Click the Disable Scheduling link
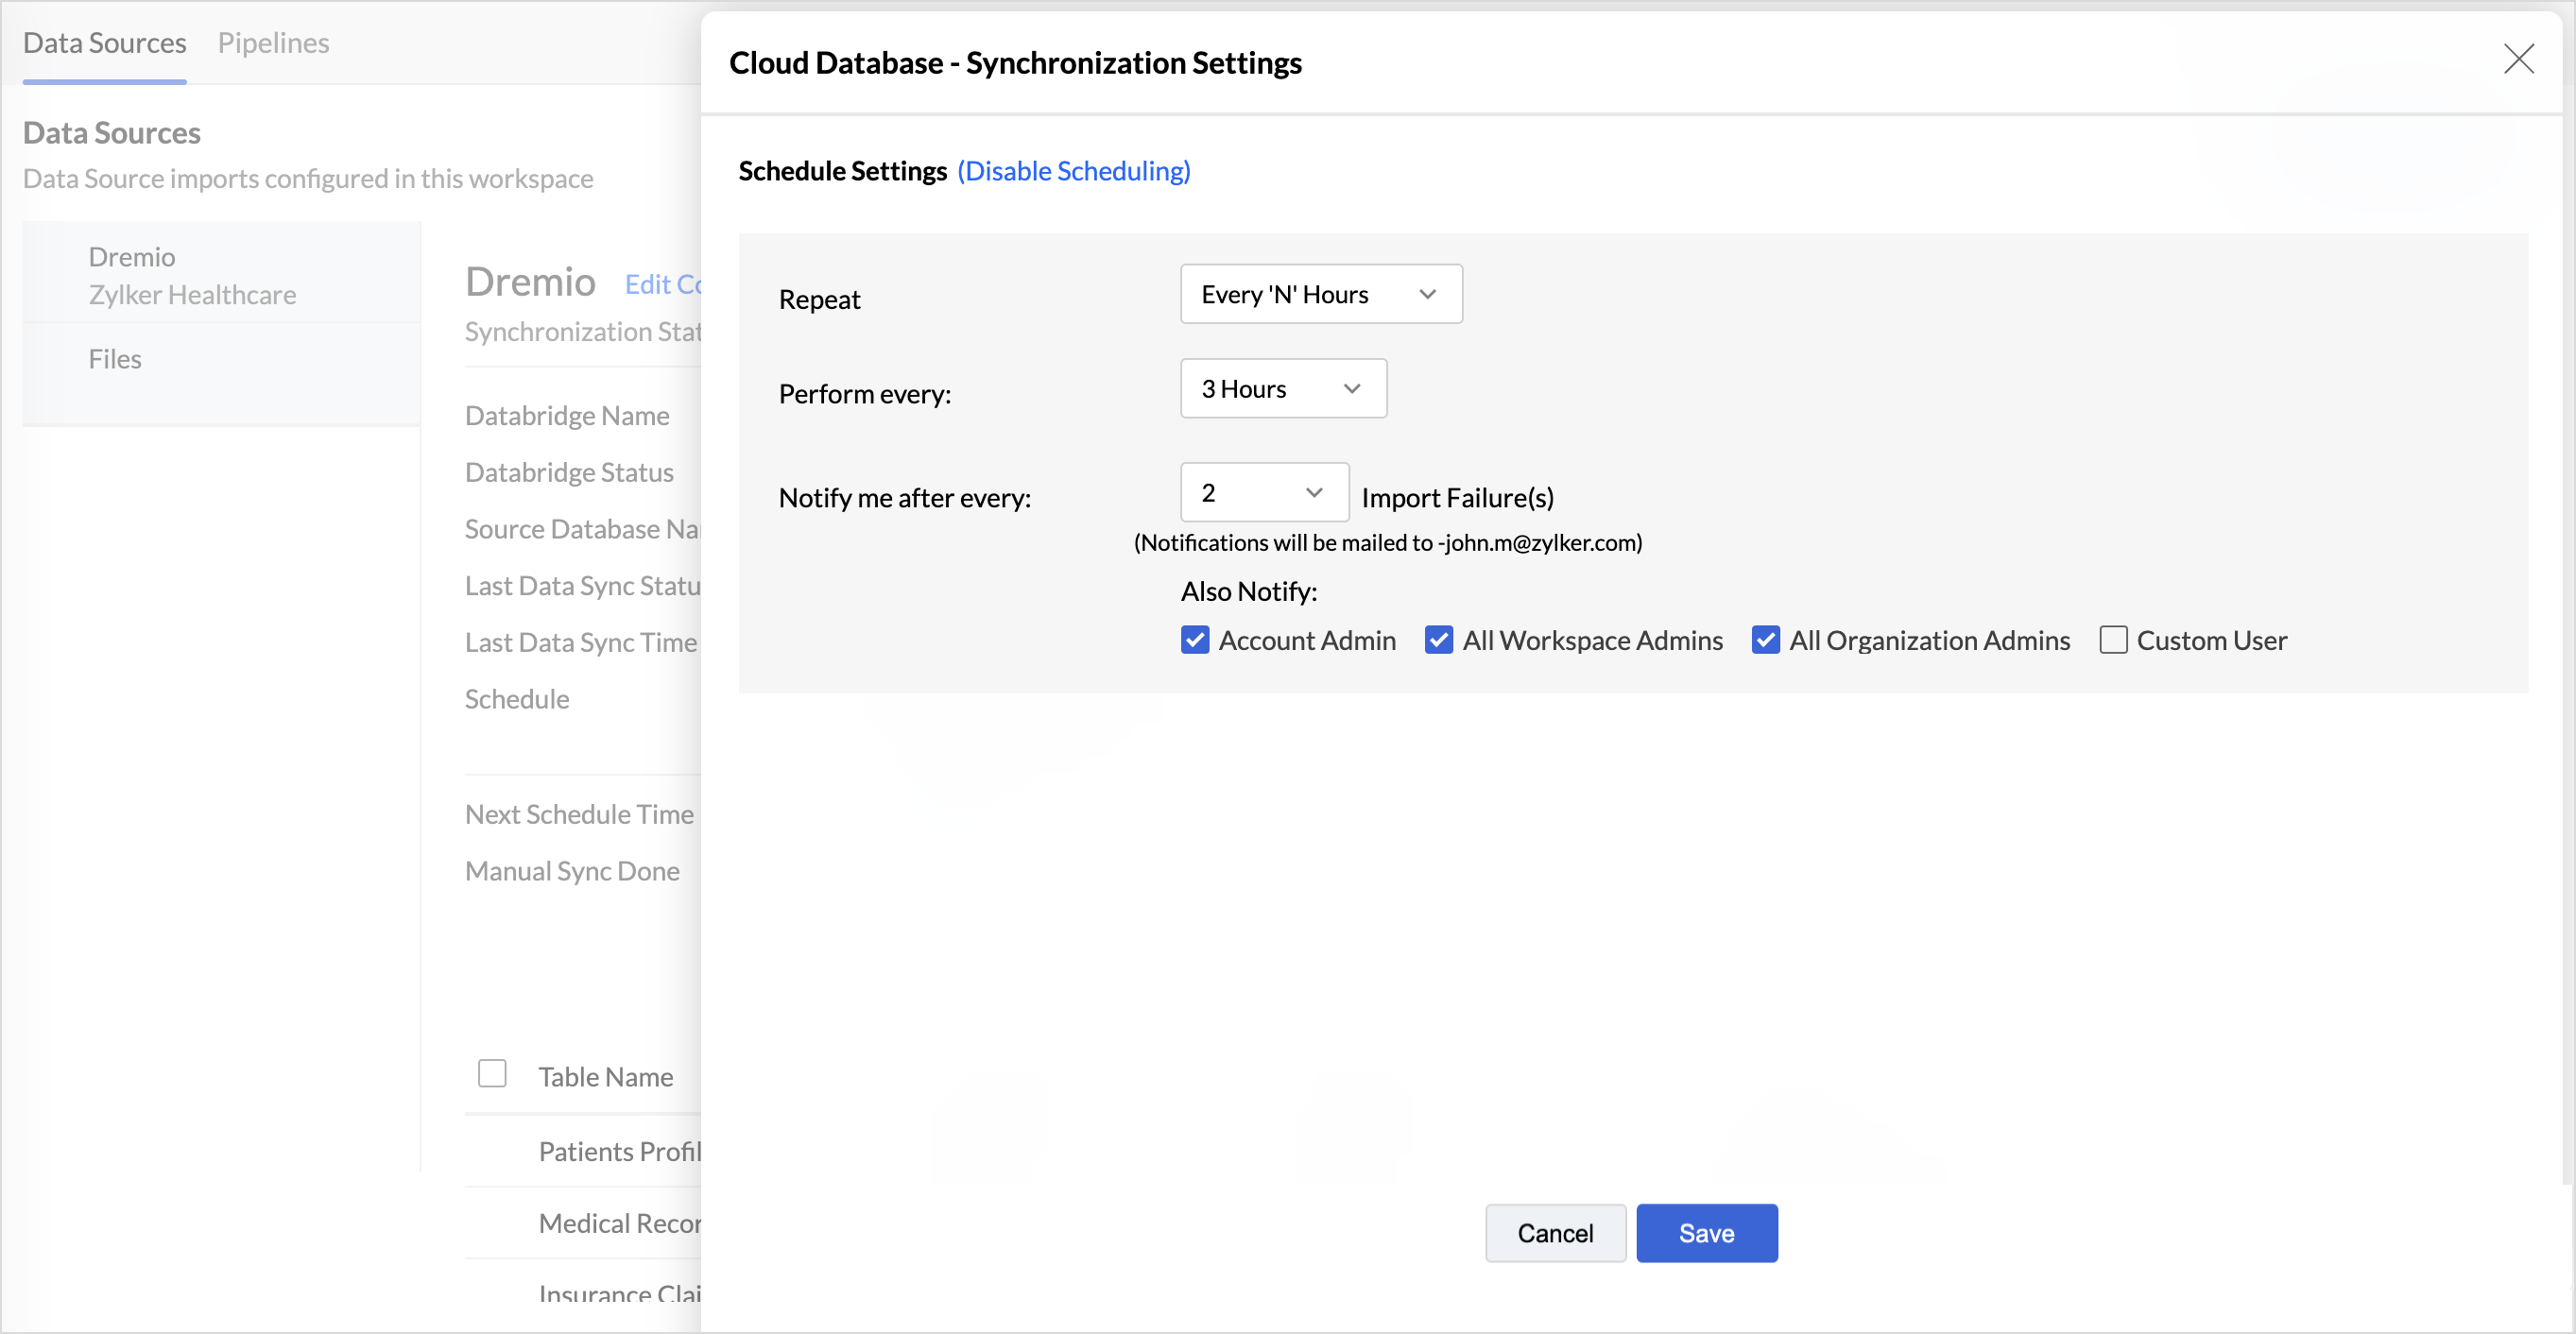This screenshot has width=2576, height=1334. click(x=1073, y=171)
